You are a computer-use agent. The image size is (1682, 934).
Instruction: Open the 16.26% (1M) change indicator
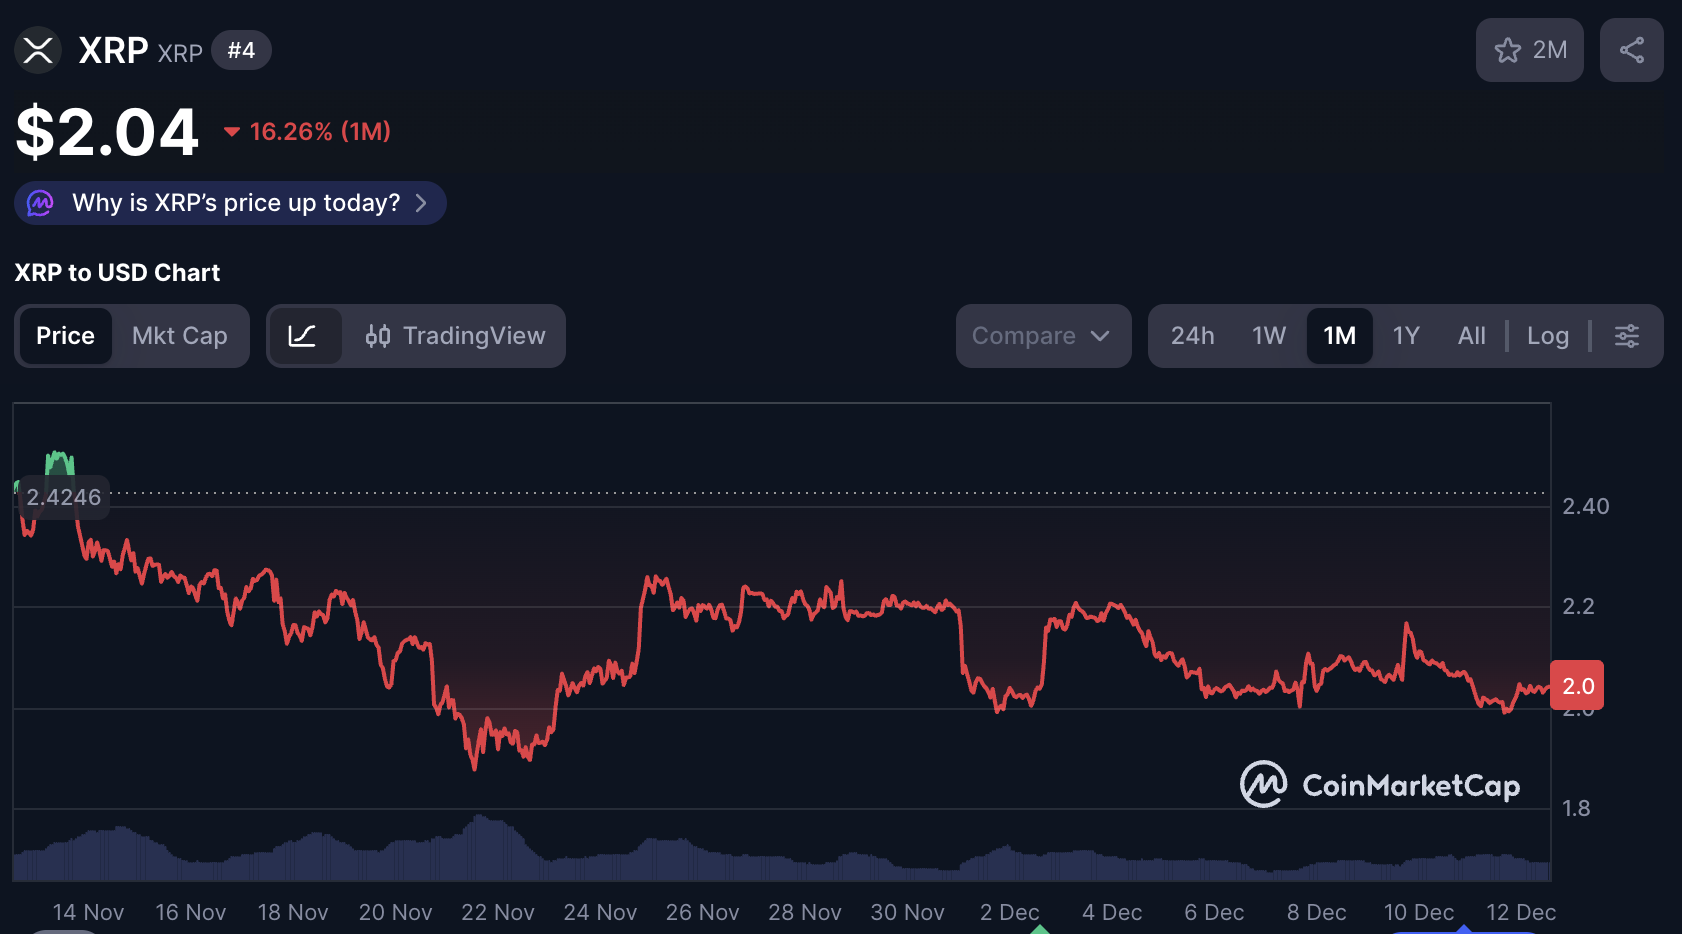coord(308,132)
